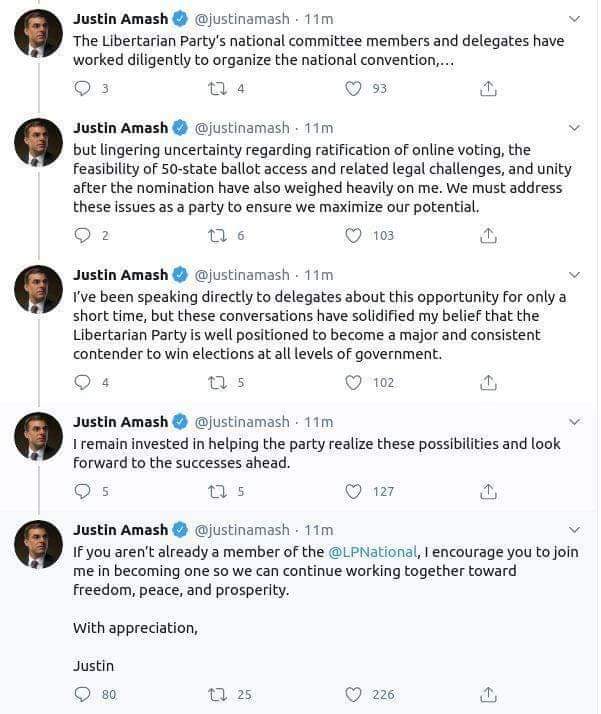Like the tweet with 102 likes
The height and width of the screenshot is (714, 601).
[x=353, y=382]
